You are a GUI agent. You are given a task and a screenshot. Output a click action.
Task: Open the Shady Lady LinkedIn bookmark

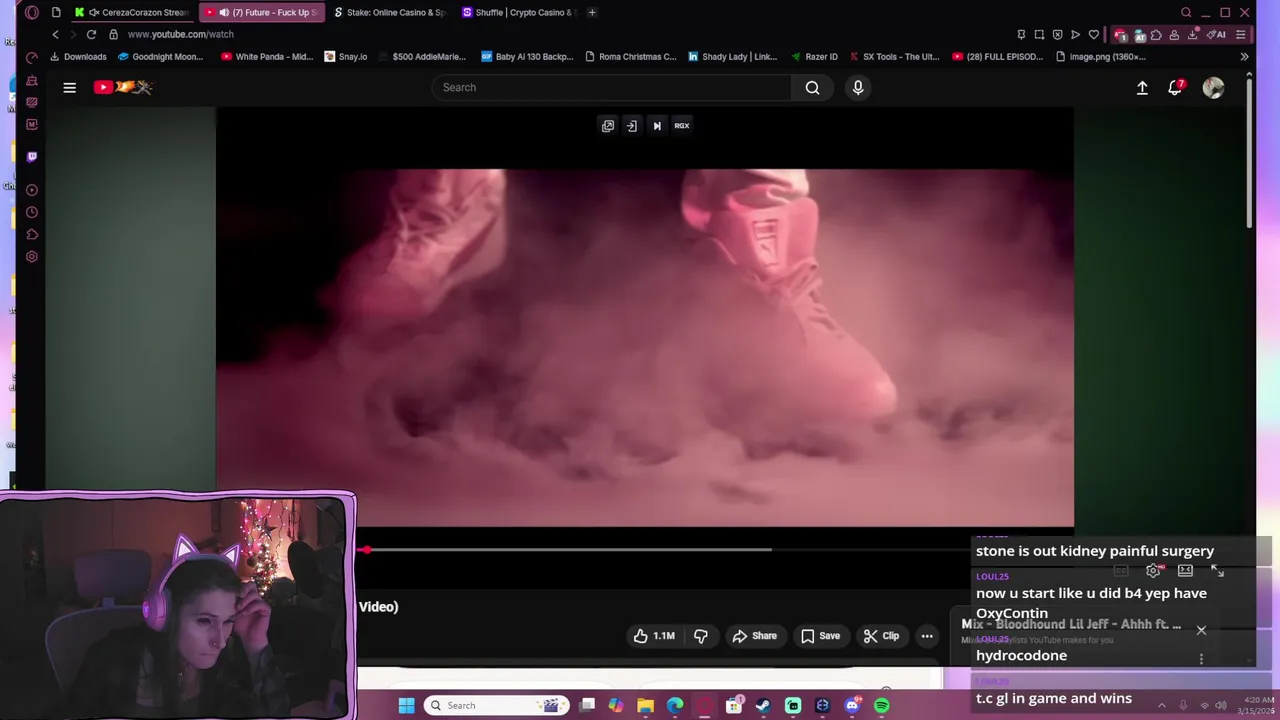pos(733,57)
